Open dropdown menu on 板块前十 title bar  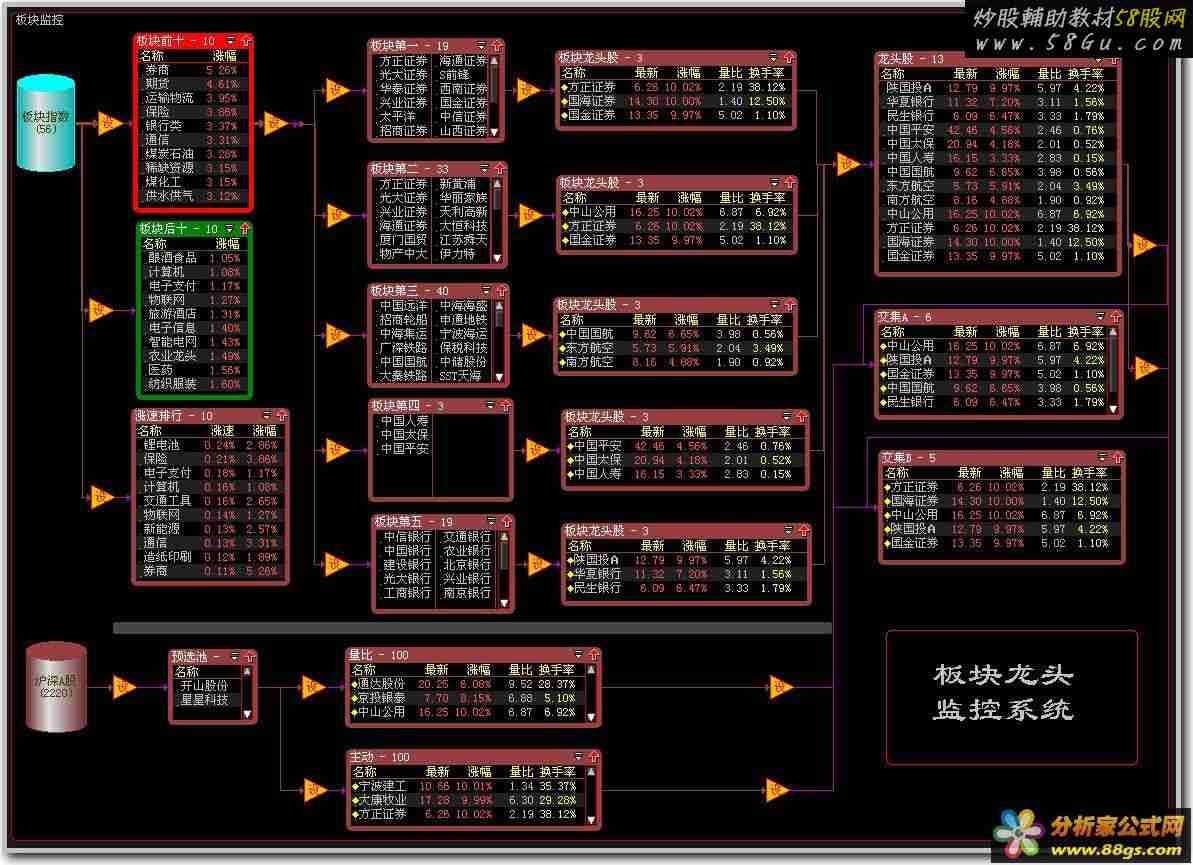[x=231, y=40]
